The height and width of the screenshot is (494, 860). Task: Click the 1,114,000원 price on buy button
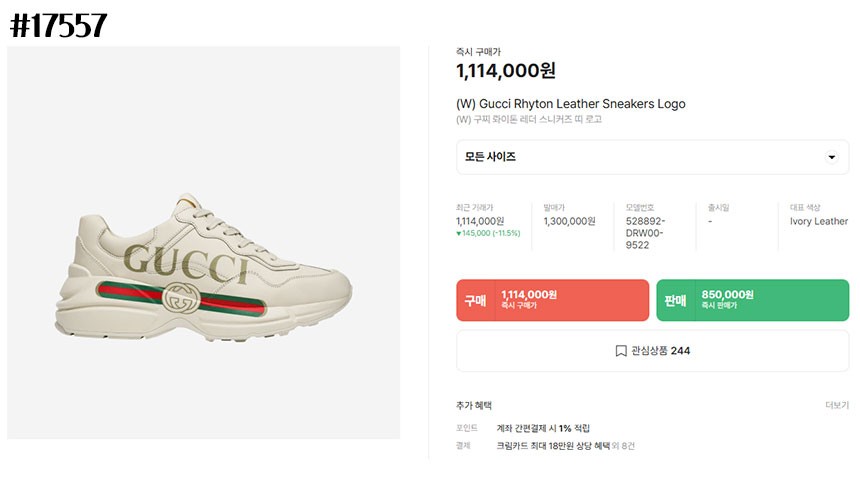pyautogui.click(x=529, y=294)
